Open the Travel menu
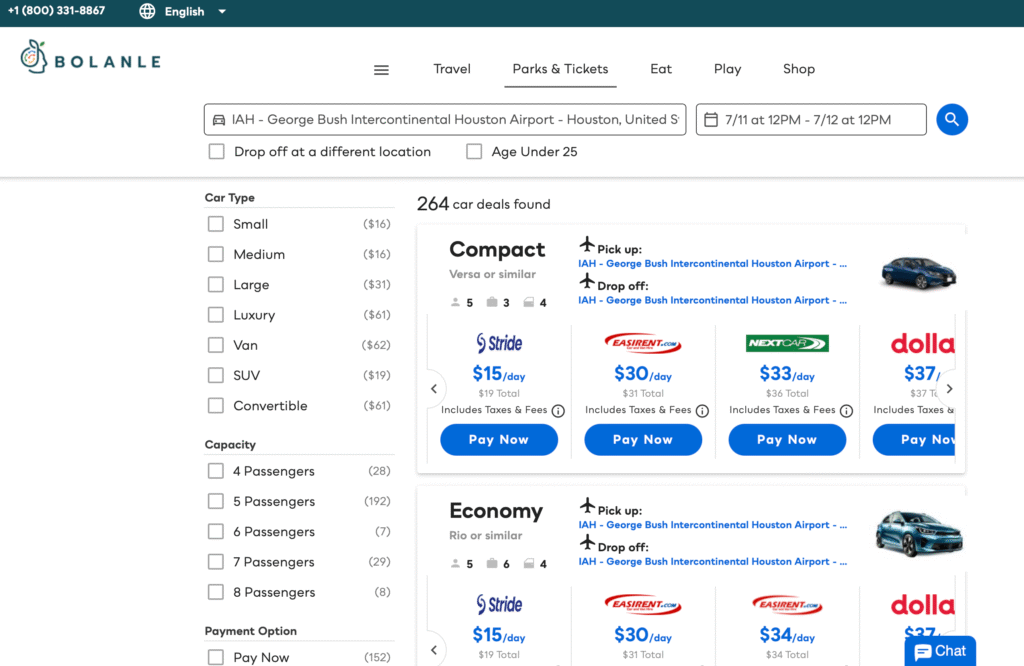 [x=452, y=69]
